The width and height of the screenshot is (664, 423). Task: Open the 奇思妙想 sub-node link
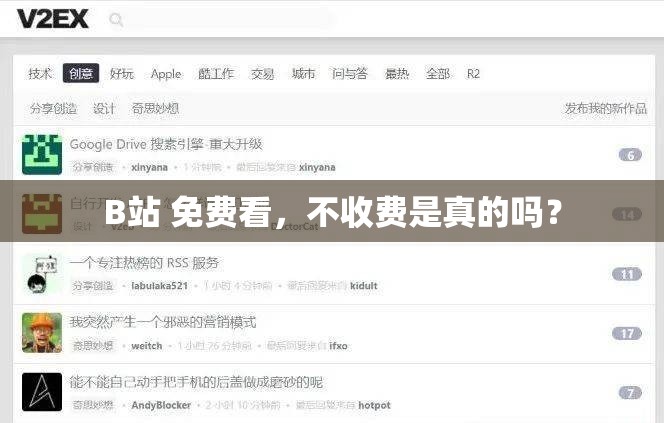(155, 108)
